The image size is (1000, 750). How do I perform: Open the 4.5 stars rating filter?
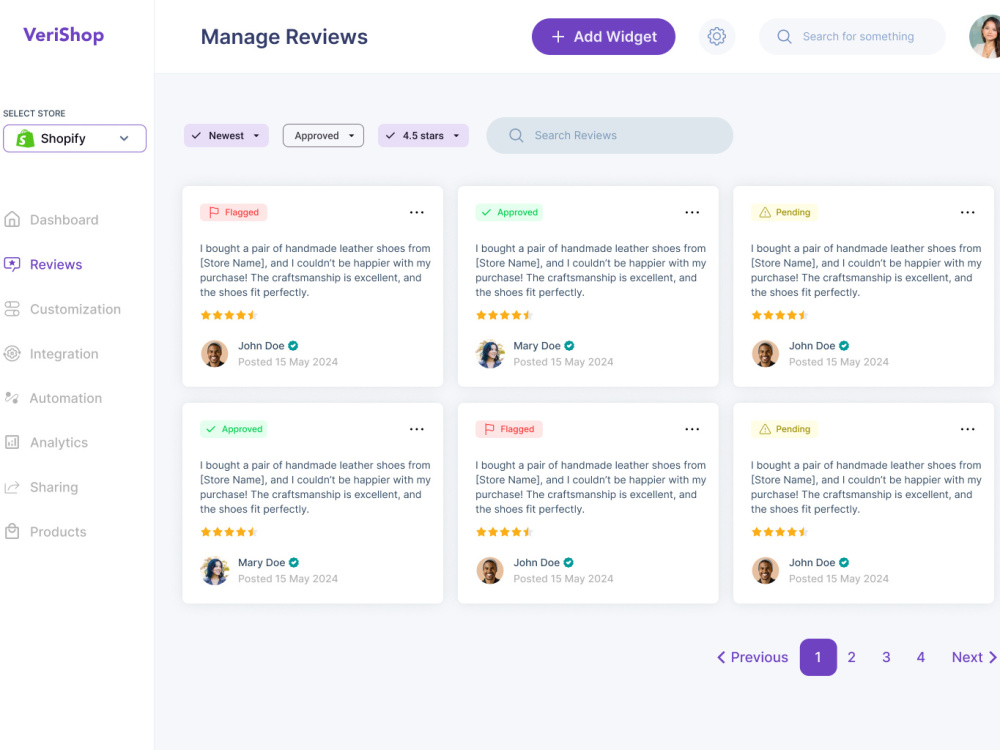pyautogui.click(x=423, y=136)
